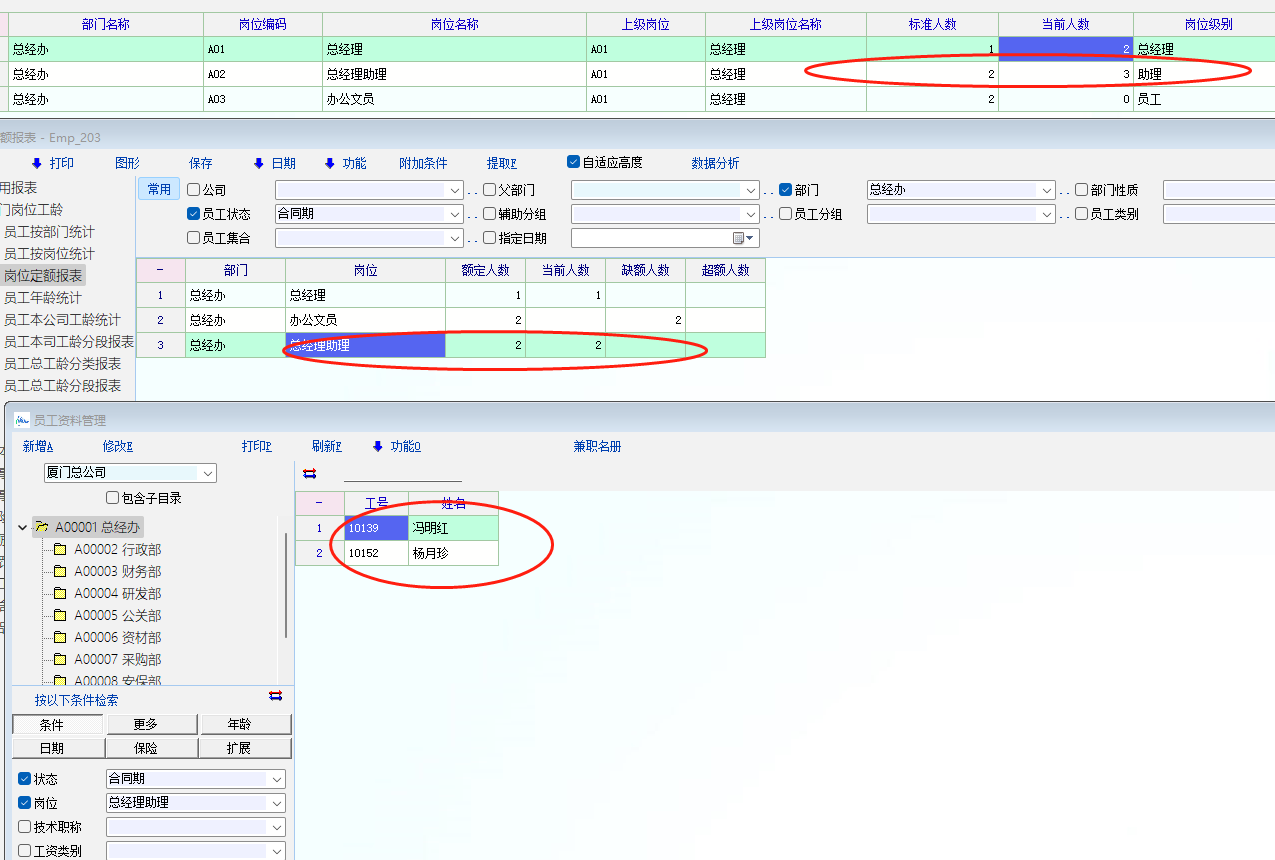This screenshot has width=1275, height=860.
Task: Toggle the 自适应高度 checkbox
Action: point(573,162)
